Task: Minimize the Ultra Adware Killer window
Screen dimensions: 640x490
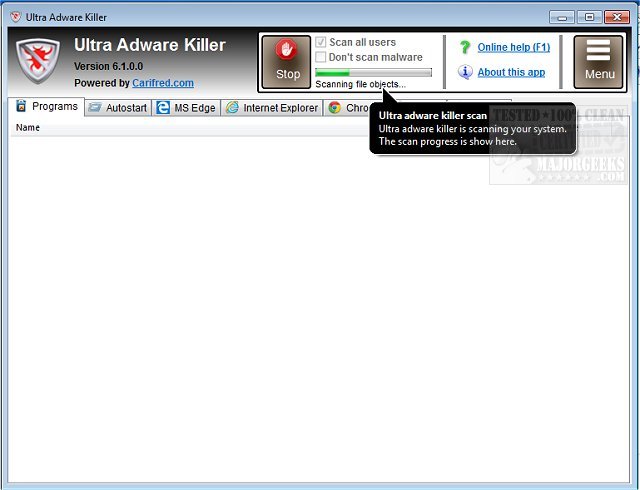Action: 562,17
